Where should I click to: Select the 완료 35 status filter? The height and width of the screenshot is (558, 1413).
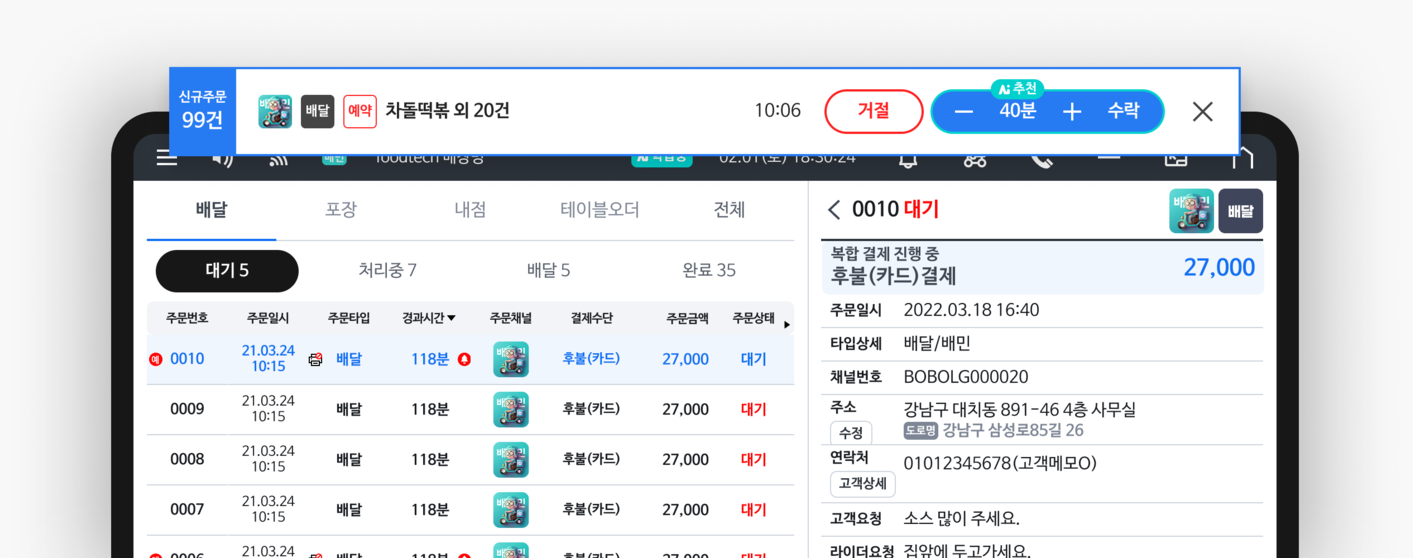coord(709,271)
